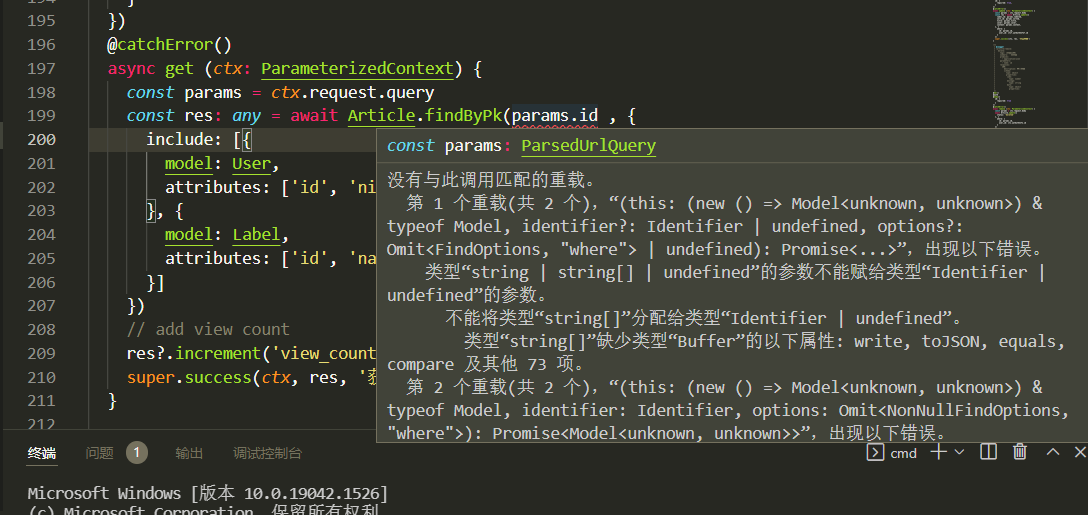Click the '// add view count' comment
The height and width of the screenshot is (515, 1088).
coord(208,329)
